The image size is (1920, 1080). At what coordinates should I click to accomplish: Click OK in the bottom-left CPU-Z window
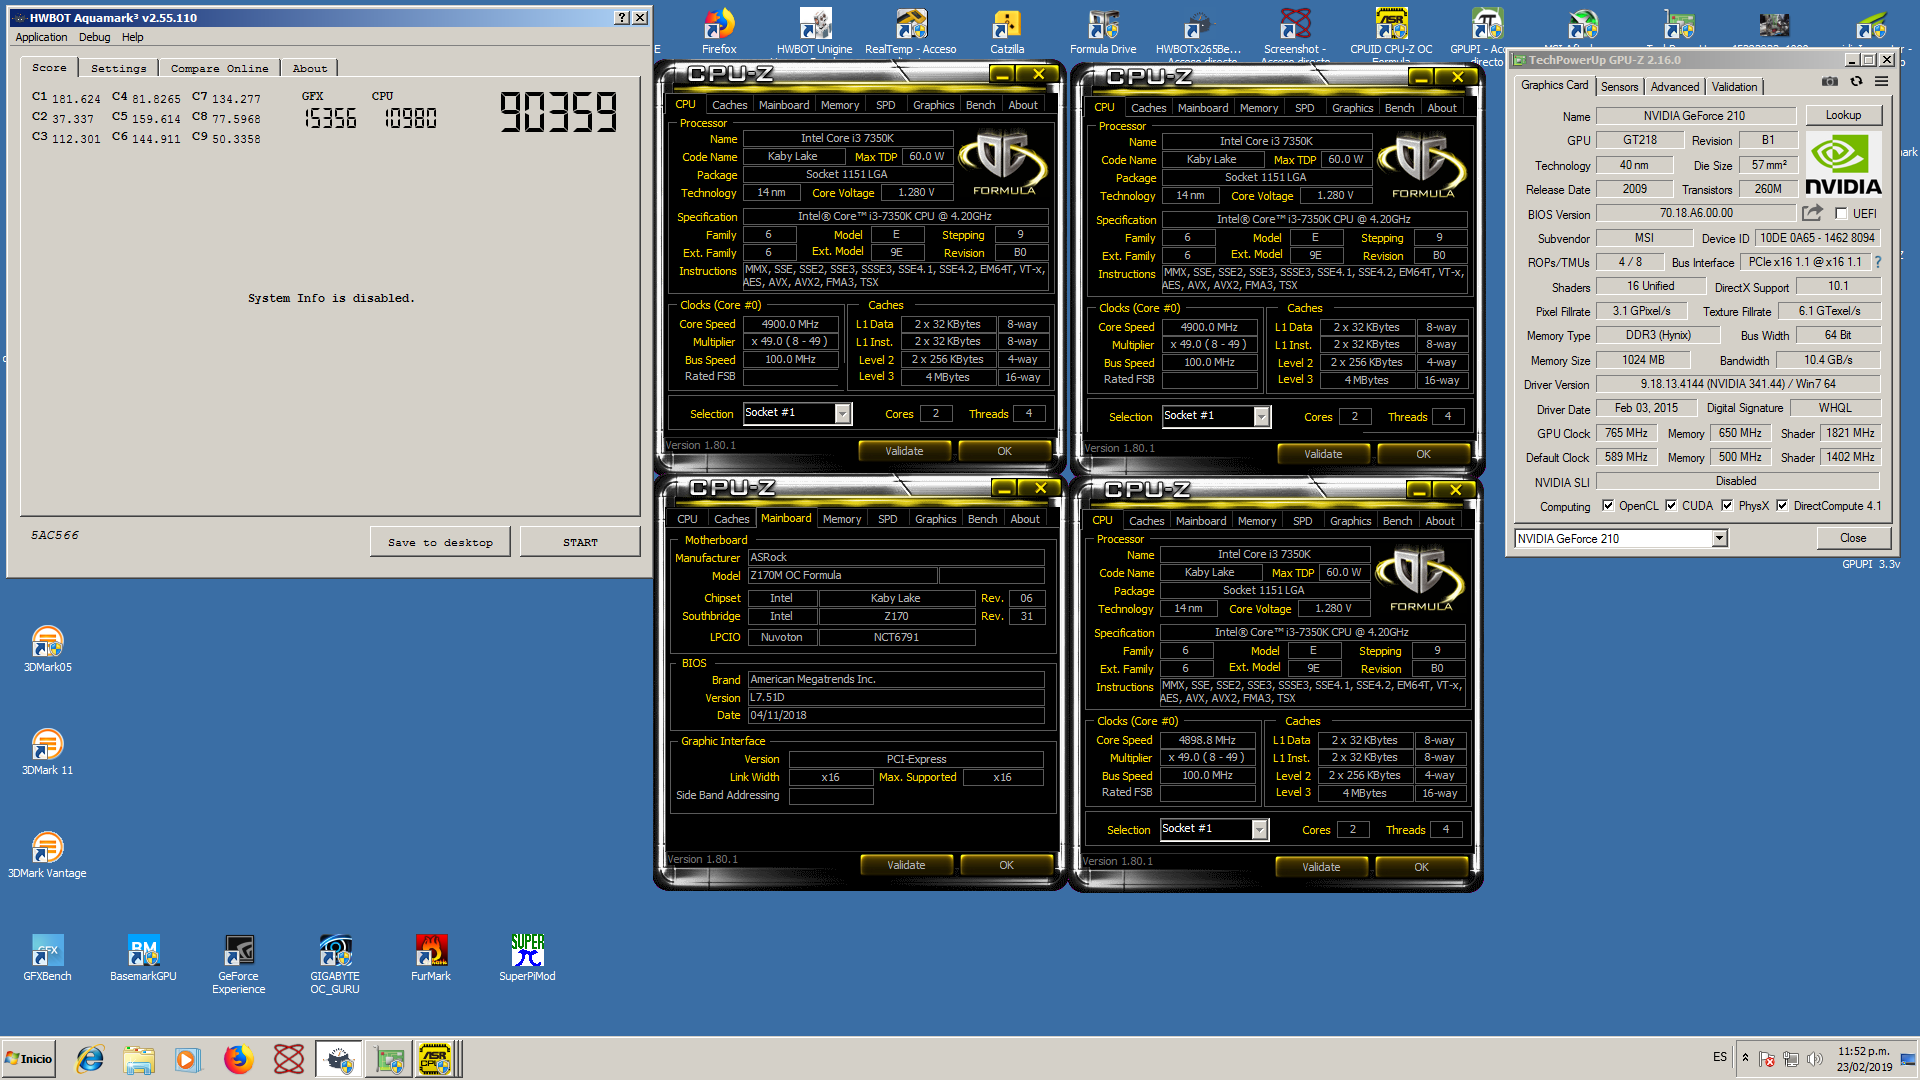[1006, 865]
